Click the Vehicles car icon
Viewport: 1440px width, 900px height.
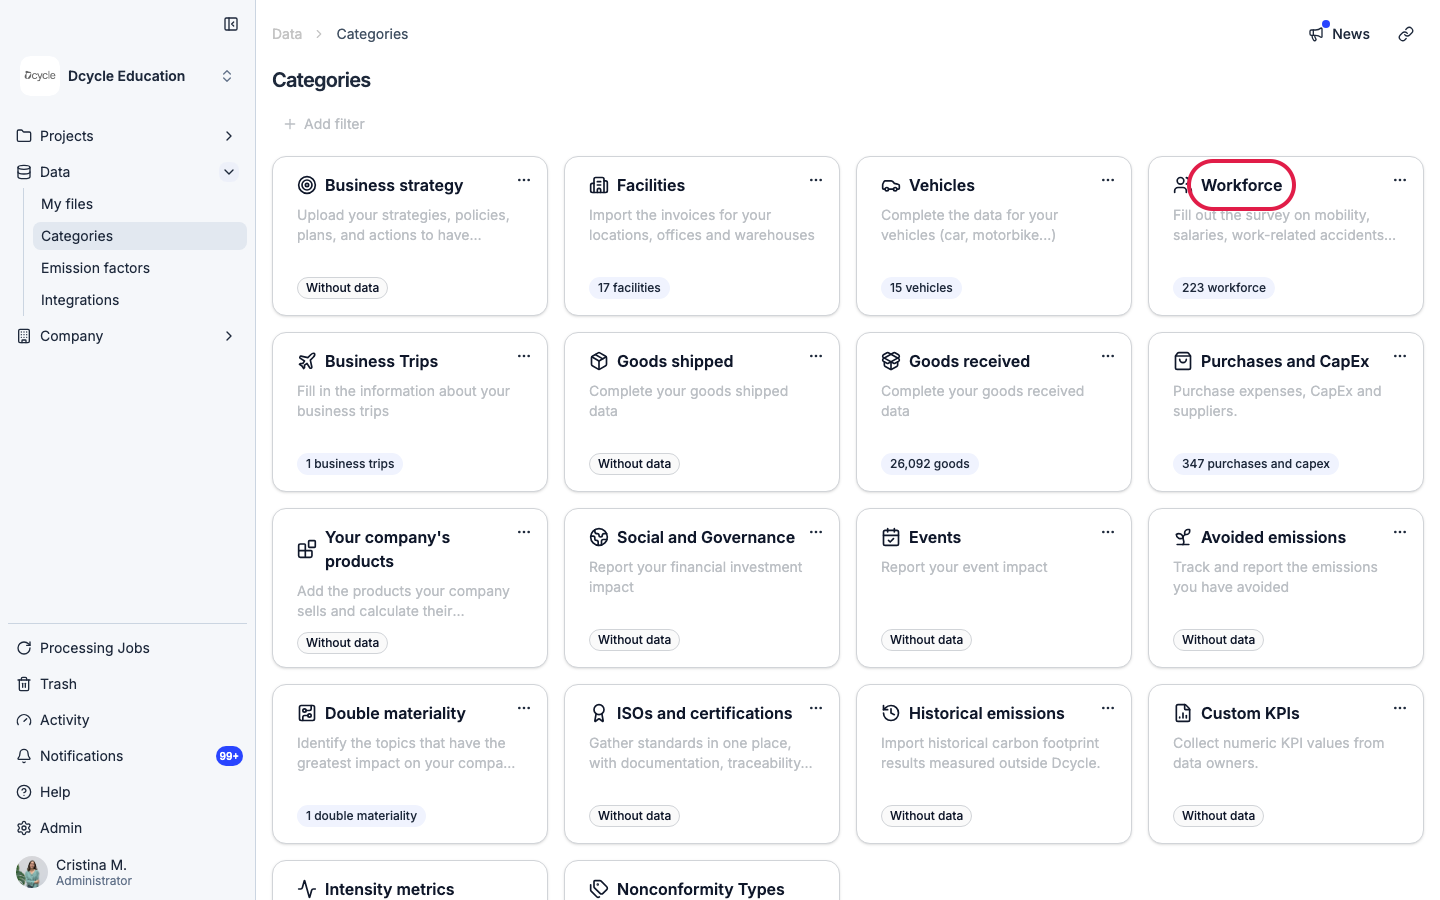[891, 185]
